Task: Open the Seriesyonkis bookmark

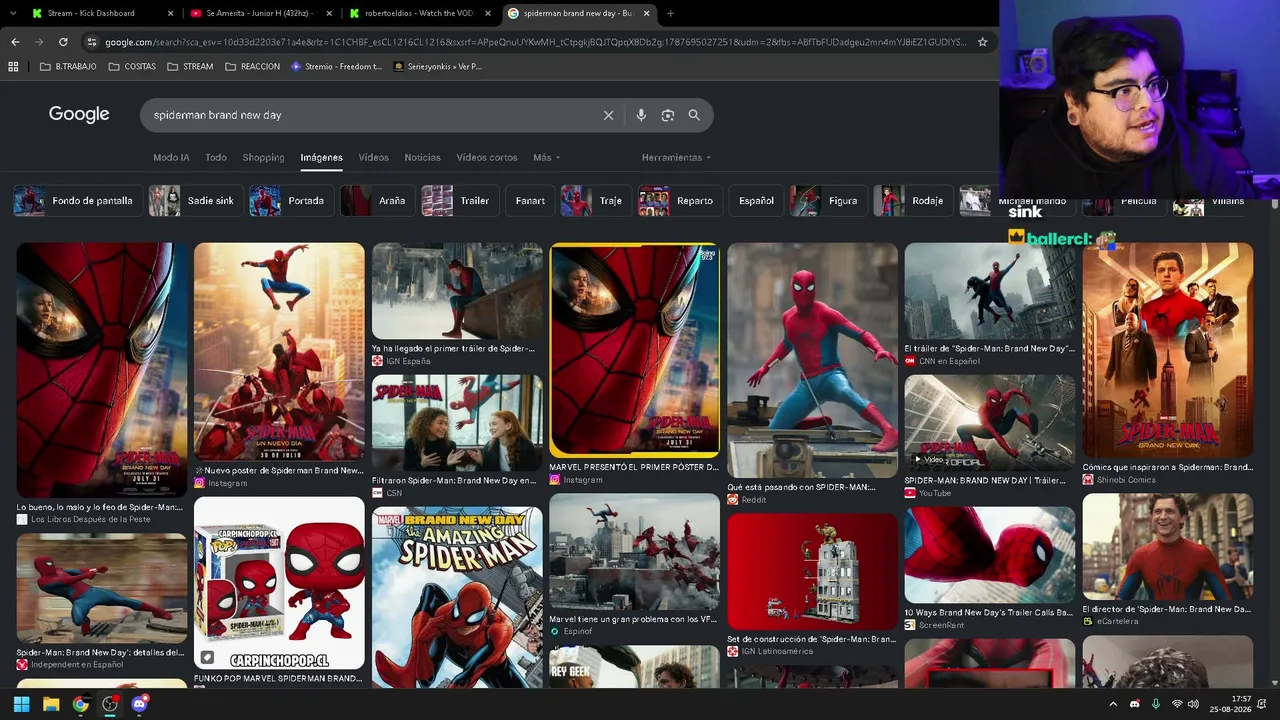Action: (x=438, y=67)
